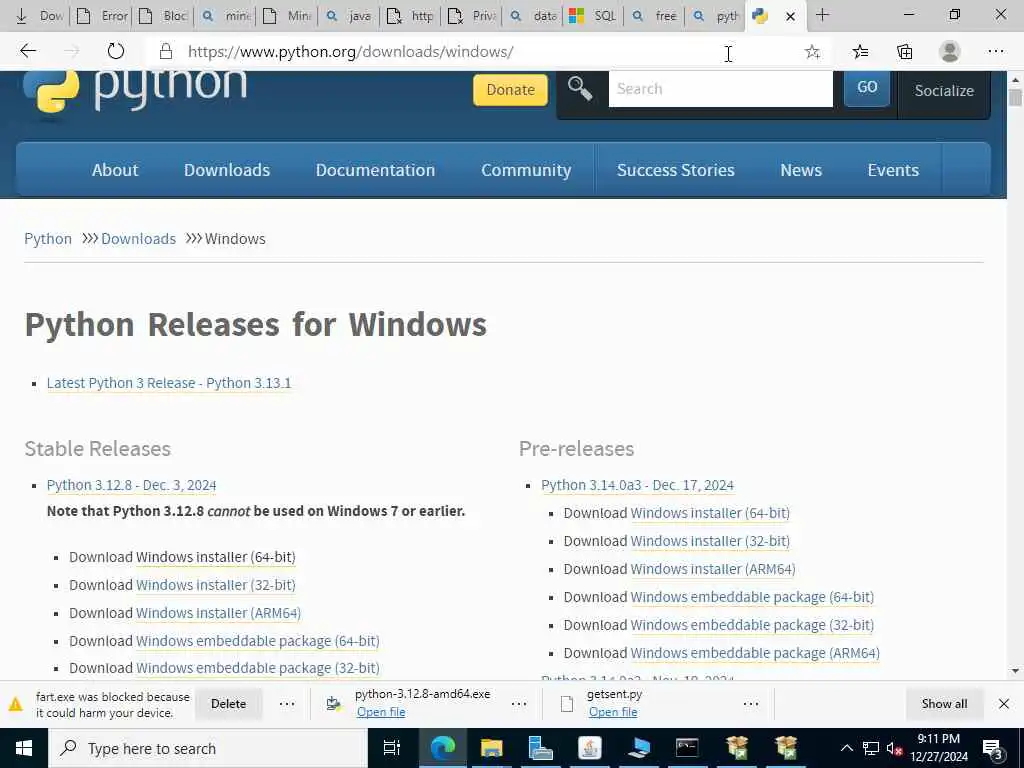
Task: Open Python 3.14.0a3 - Dec. 17, 2024 link
Action: 637,485
